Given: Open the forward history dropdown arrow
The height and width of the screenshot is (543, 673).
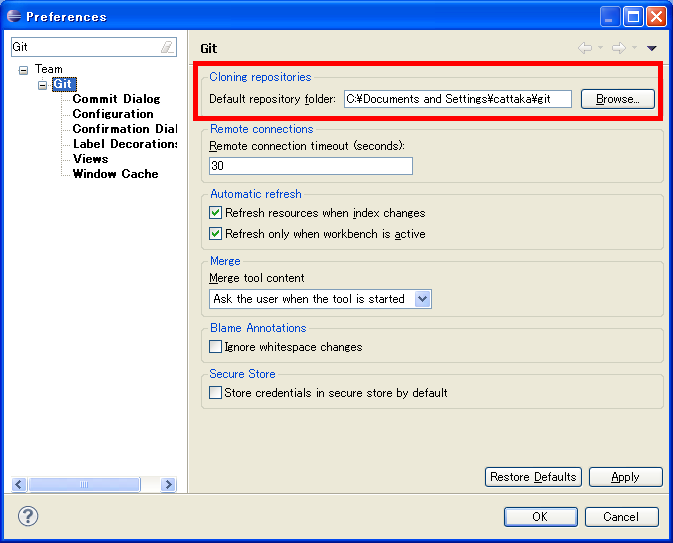Looking at the screenshot, I should click(x=634, y=48).
